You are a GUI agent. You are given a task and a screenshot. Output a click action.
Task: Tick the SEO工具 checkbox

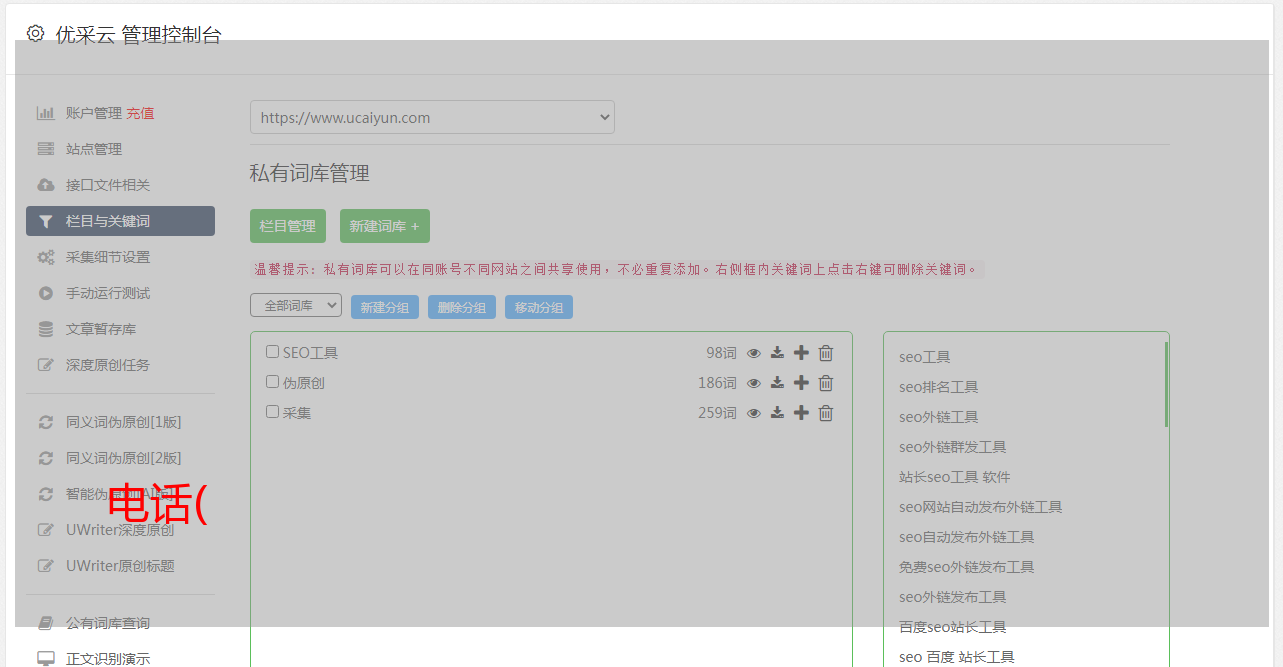272,352
